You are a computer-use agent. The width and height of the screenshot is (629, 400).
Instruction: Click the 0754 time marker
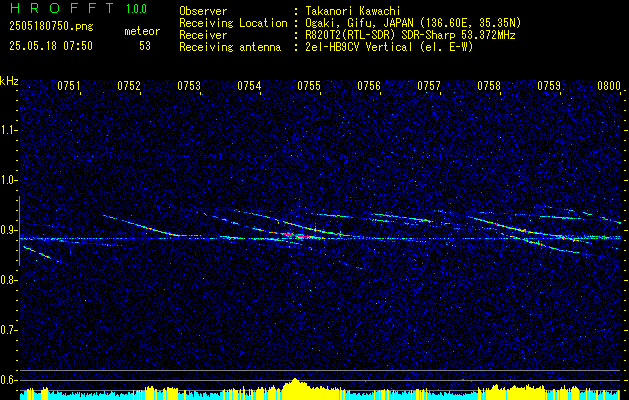click(x=249, y=86)
